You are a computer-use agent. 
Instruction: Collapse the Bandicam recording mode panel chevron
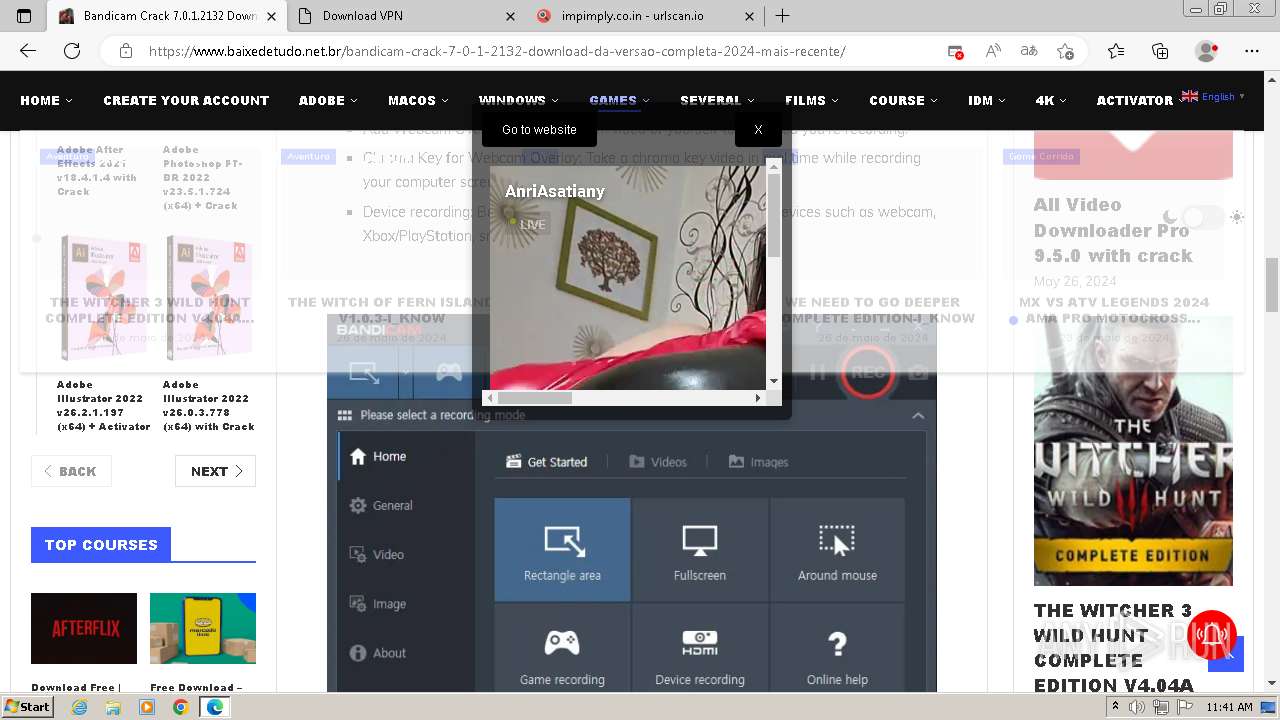(x=918, y=415)
